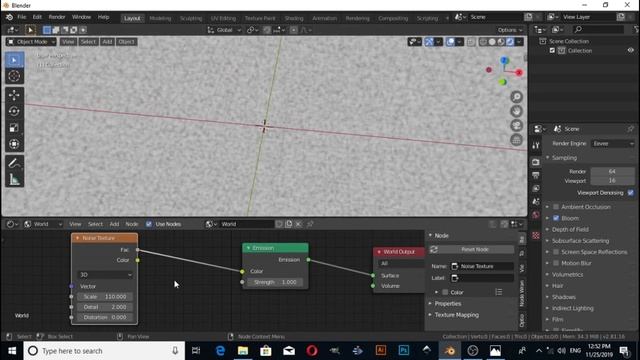Switch to the Shading workspace tab
Viewport: 640px width, 360px height.
coord(294,18)
